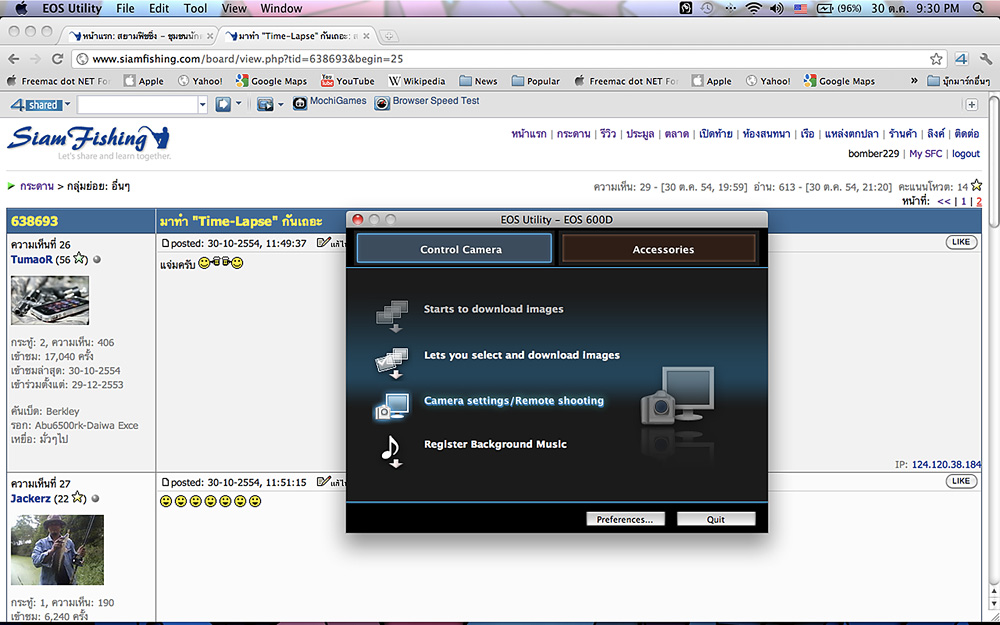Image resolution: width=1000 pixels, height=625 pixels.
Task: Go to page 1 of the thread
Action: (x=964, y=202)
